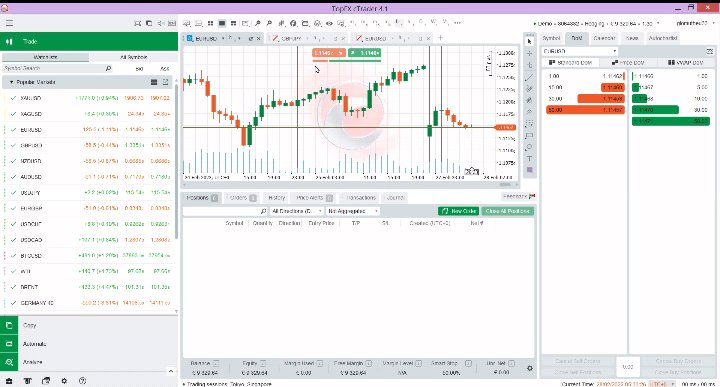Open the Copy section

(89, 325)
